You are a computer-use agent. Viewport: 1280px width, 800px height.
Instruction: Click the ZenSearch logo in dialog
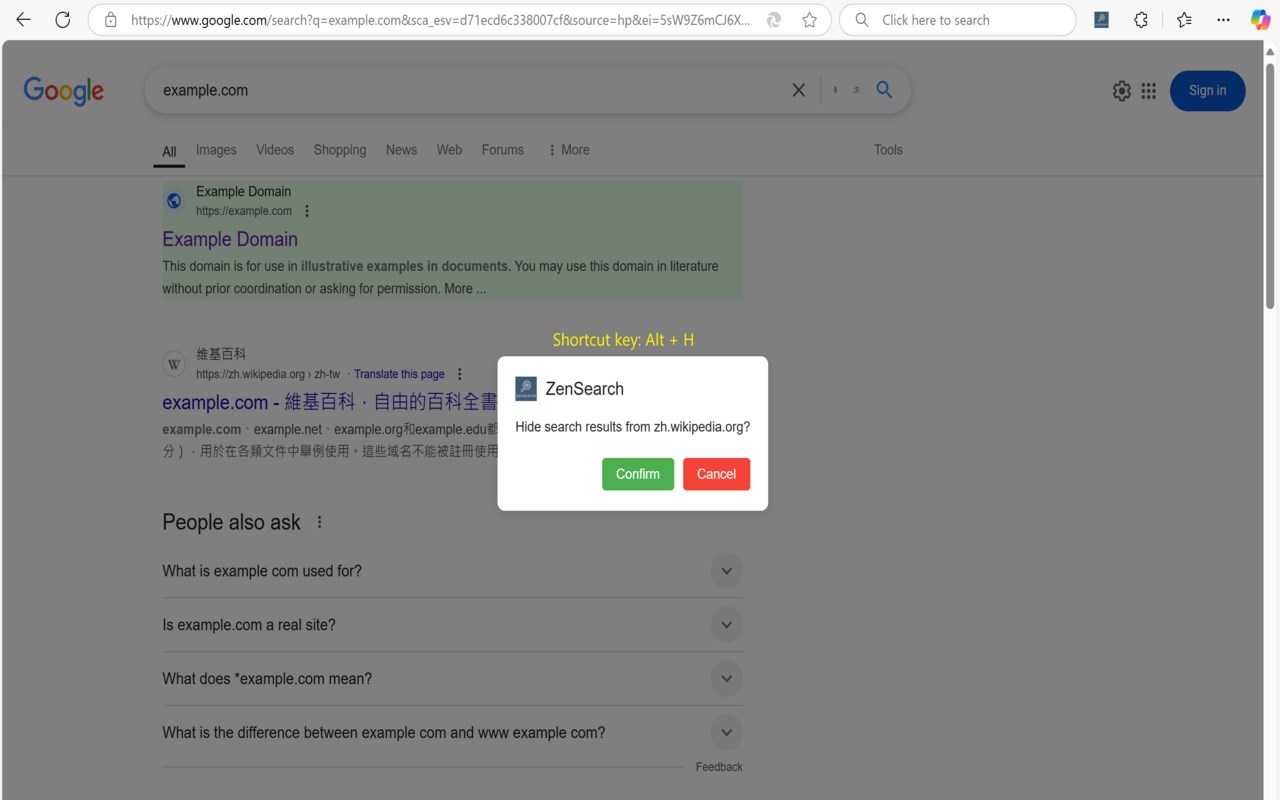pyautogui.click(x=526, y=389)
